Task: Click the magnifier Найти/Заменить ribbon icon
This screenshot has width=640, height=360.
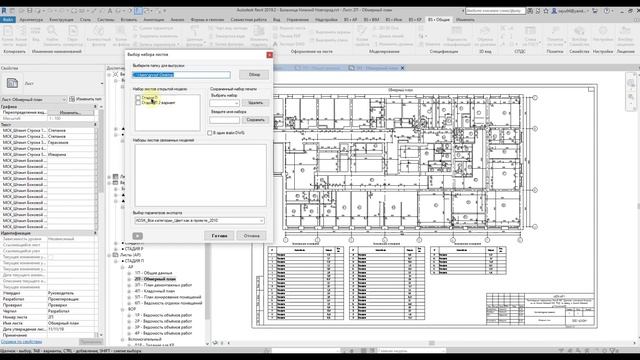Action: [x=52, y=36]
